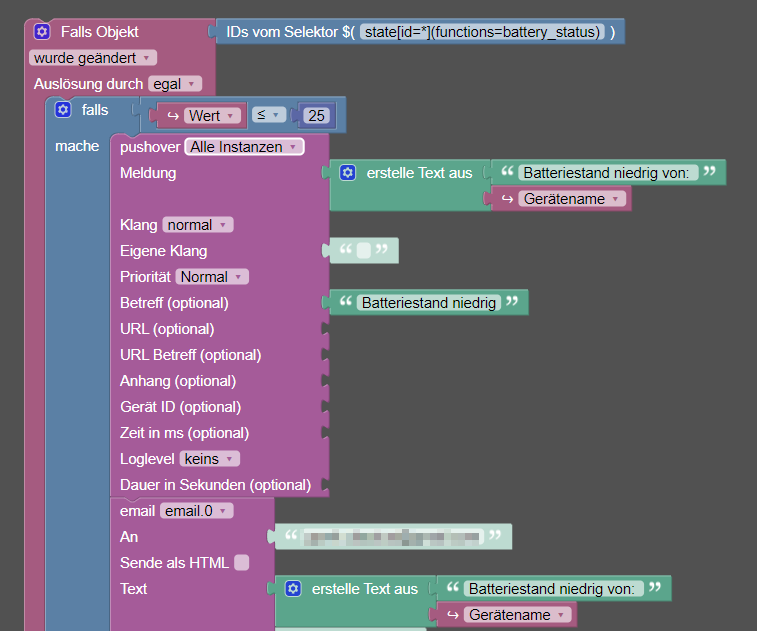Screen dimensions: 757x631
Task: Click the 'URL (optional)' label
Action: coord(167,329)
